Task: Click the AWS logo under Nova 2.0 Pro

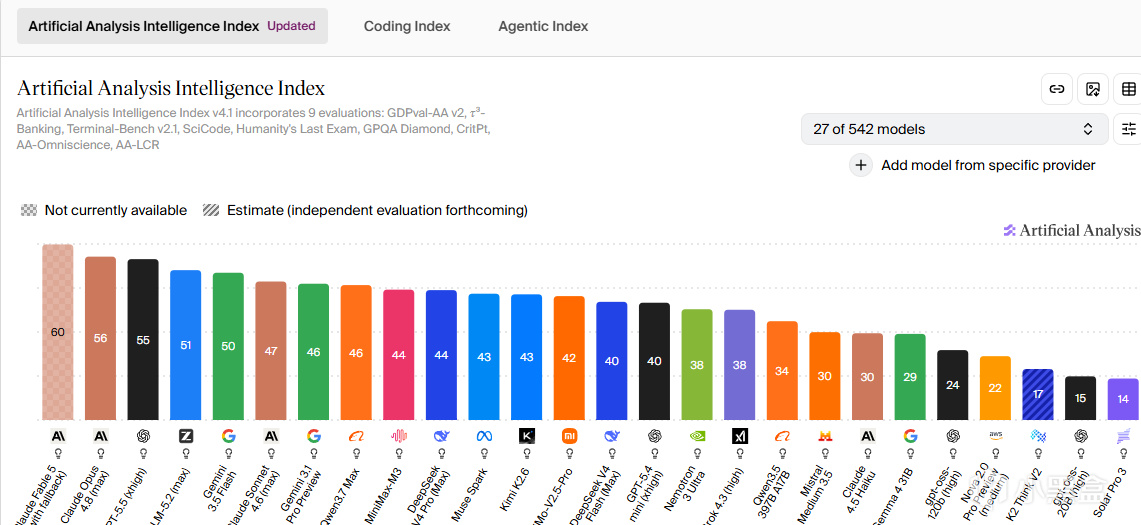Action: (995, 436)
